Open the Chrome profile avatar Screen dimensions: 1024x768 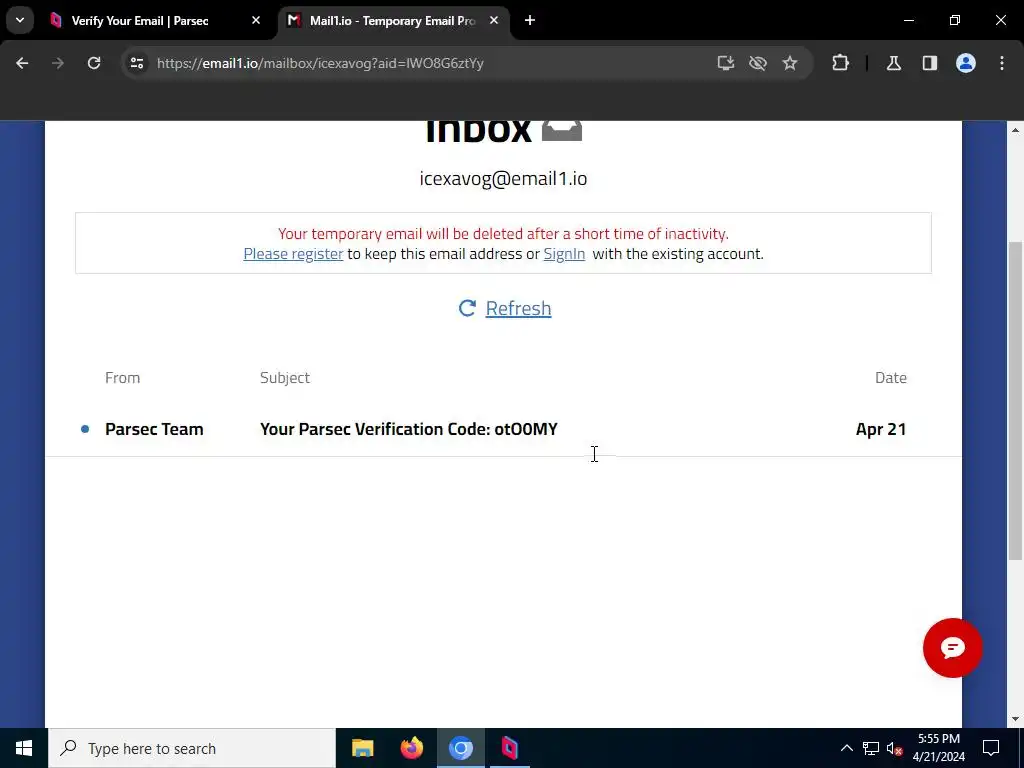pos(966,63)
